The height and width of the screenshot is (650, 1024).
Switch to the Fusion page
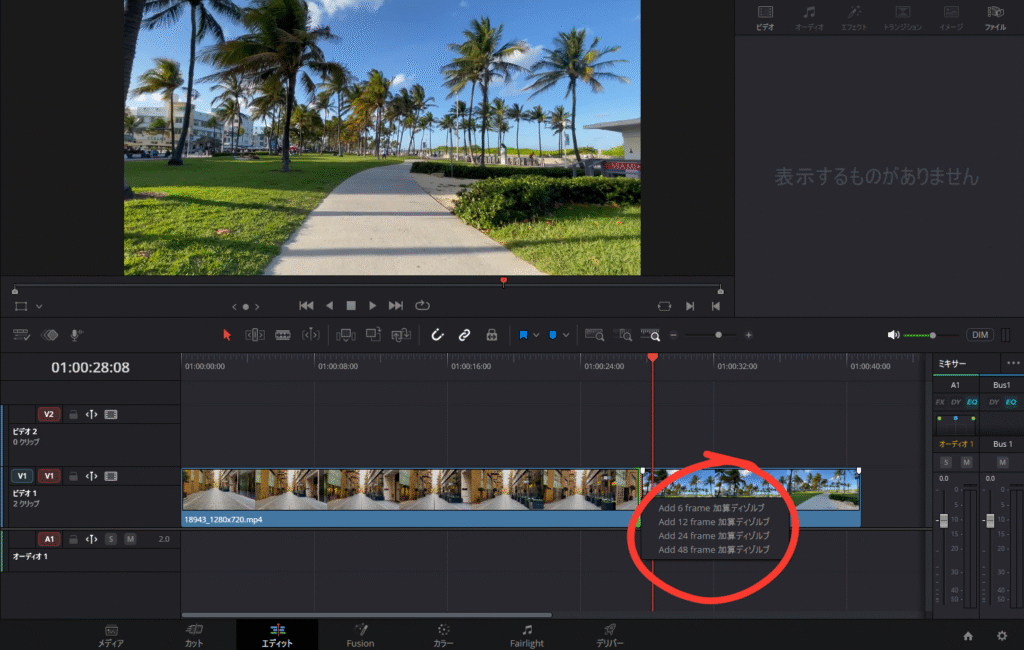tap(360, 635)
